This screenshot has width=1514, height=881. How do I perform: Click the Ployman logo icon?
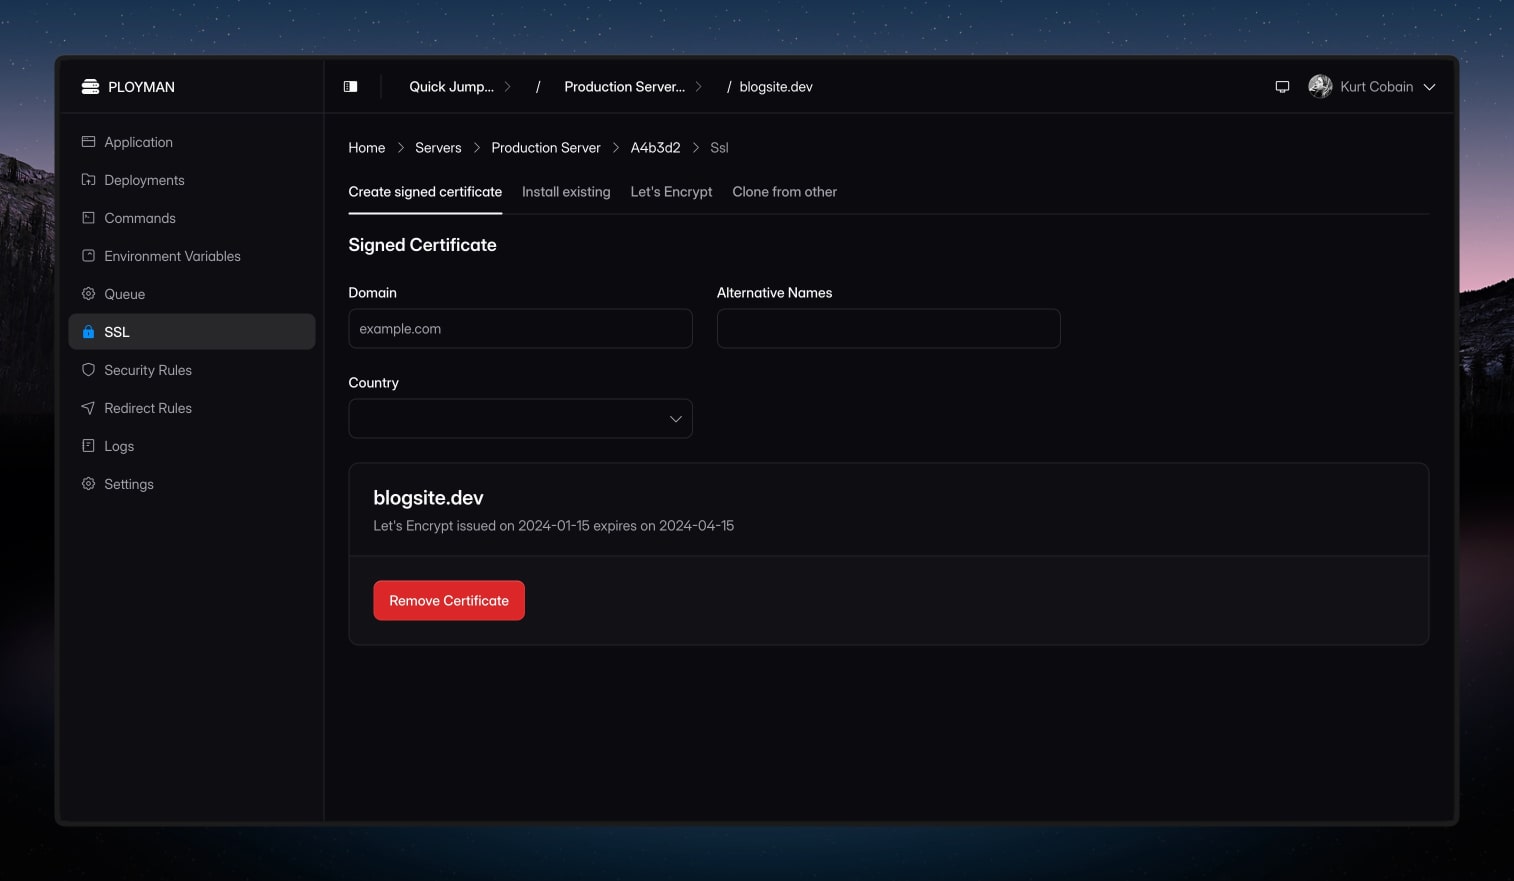(90, 87)
